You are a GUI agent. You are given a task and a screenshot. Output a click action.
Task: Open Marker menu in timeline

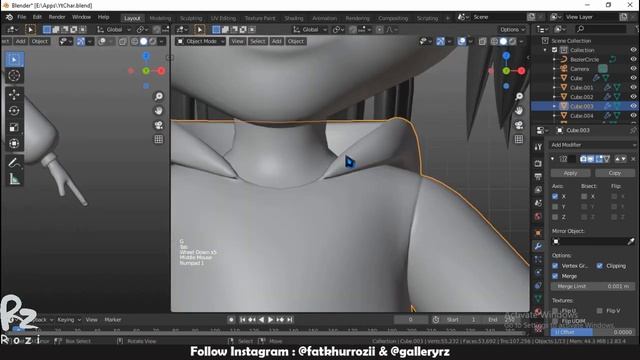[x=113, y=320]
